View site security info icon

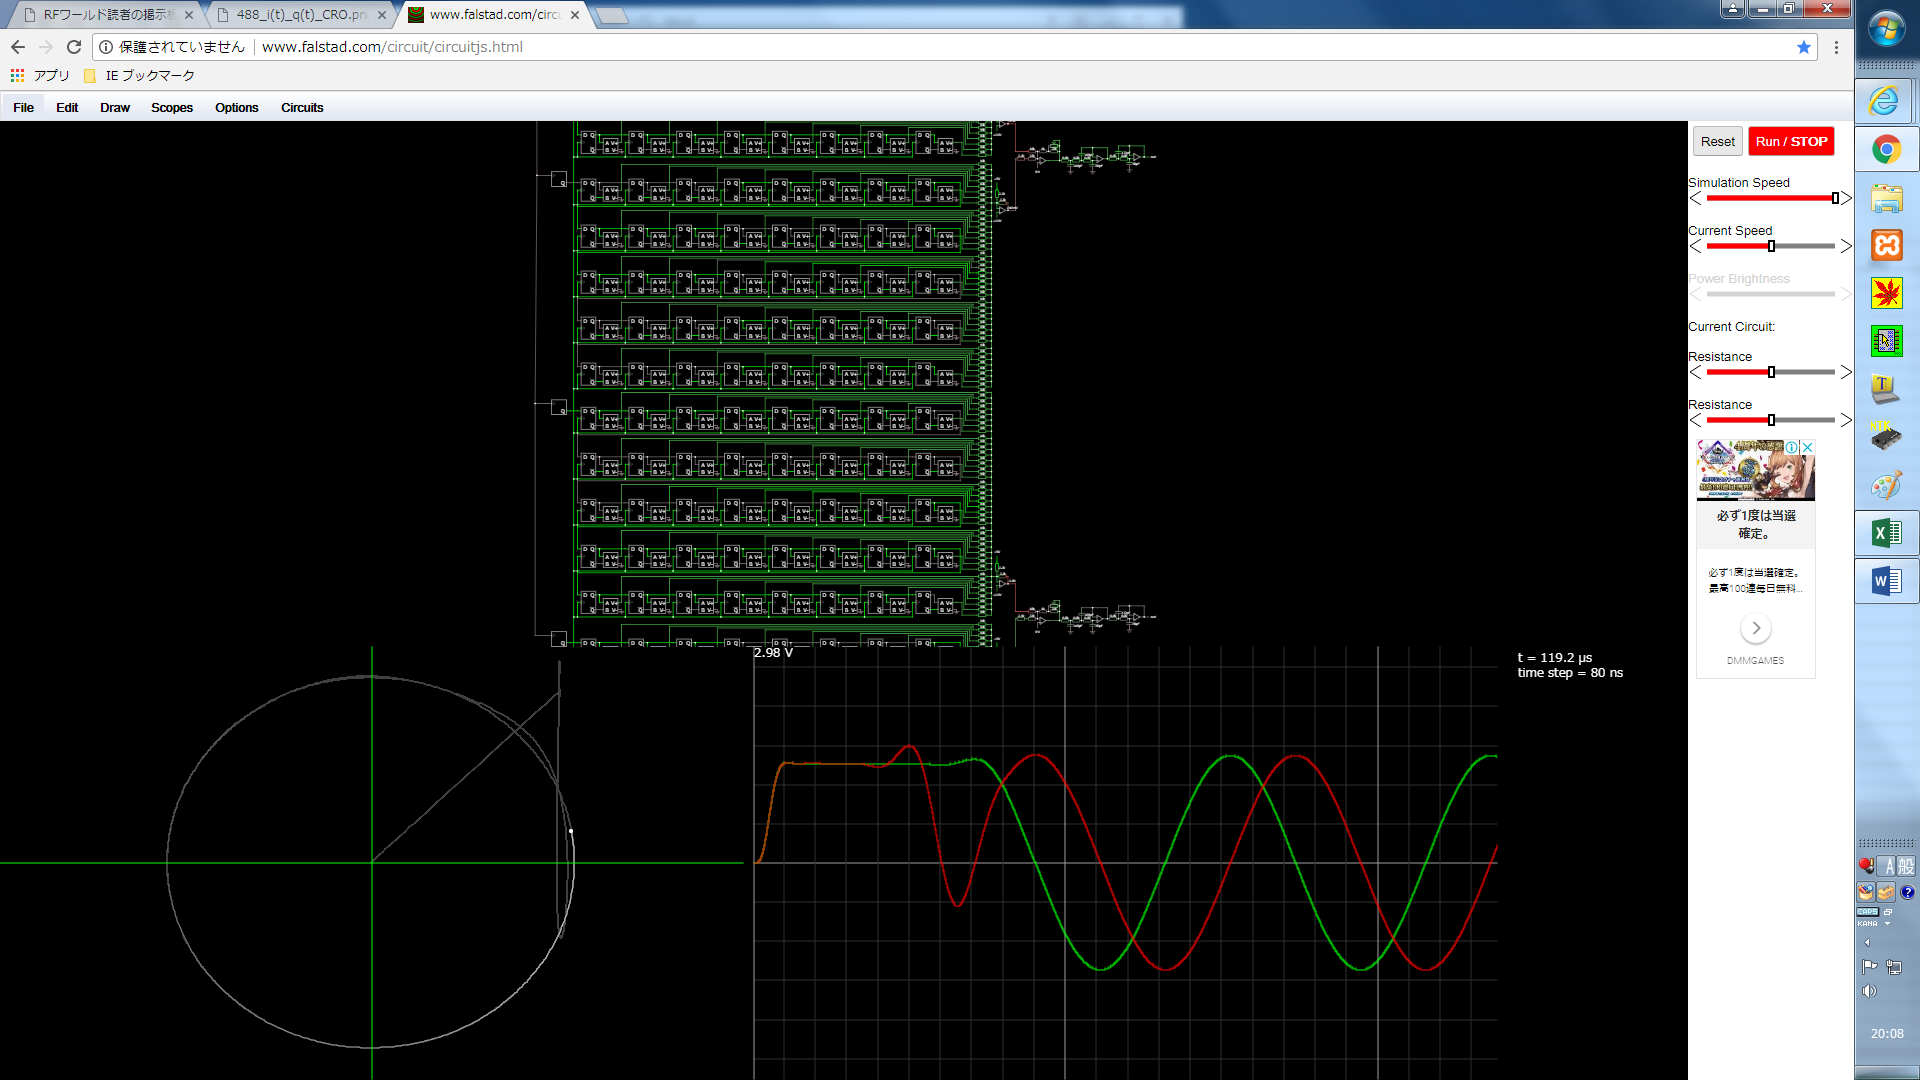(x=106, y=47)
